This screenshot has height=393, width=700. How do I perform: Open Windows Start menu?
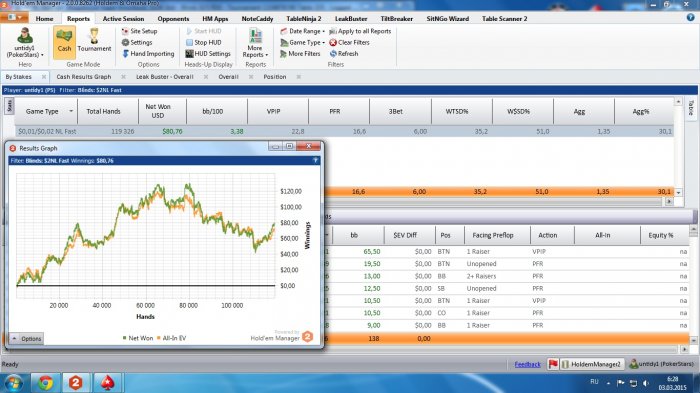[13, 383]
